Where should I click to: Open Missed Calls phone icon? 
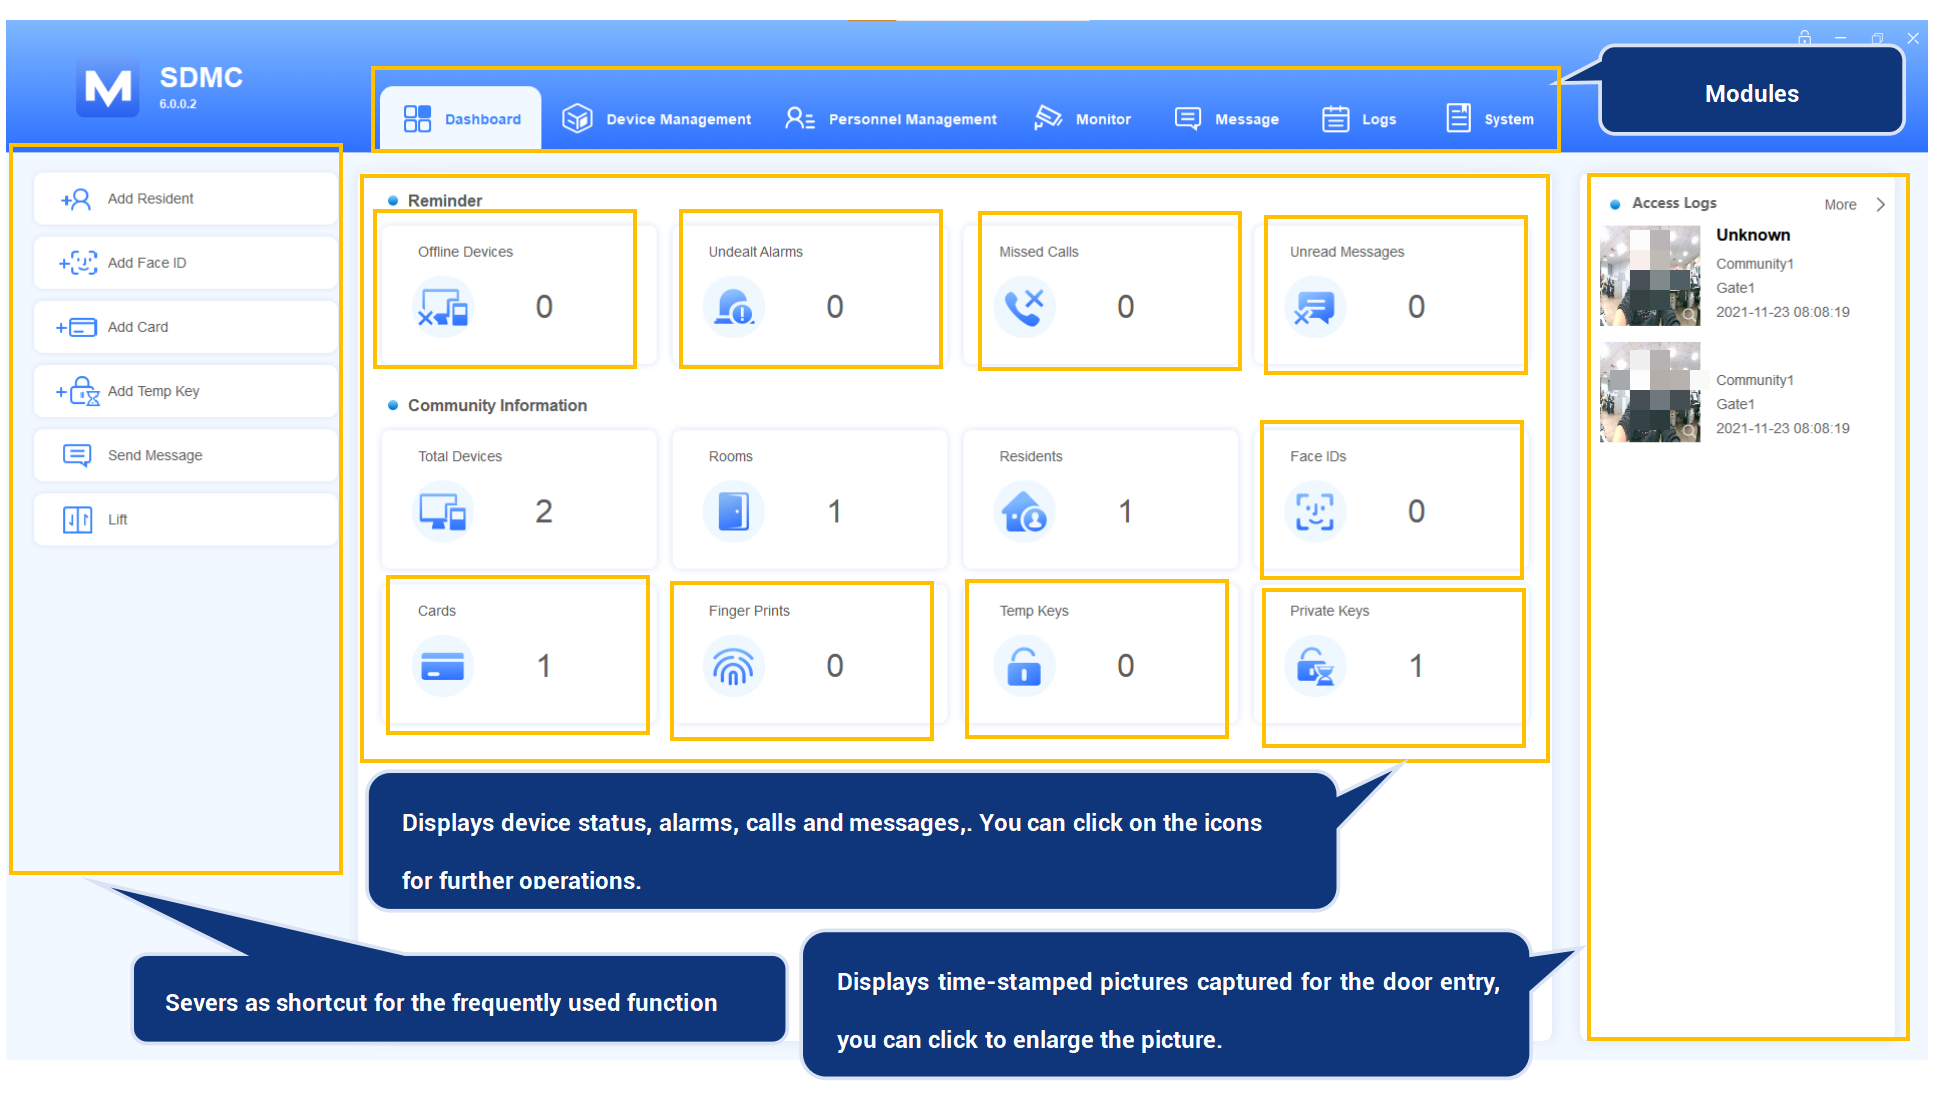[1024, 307]
